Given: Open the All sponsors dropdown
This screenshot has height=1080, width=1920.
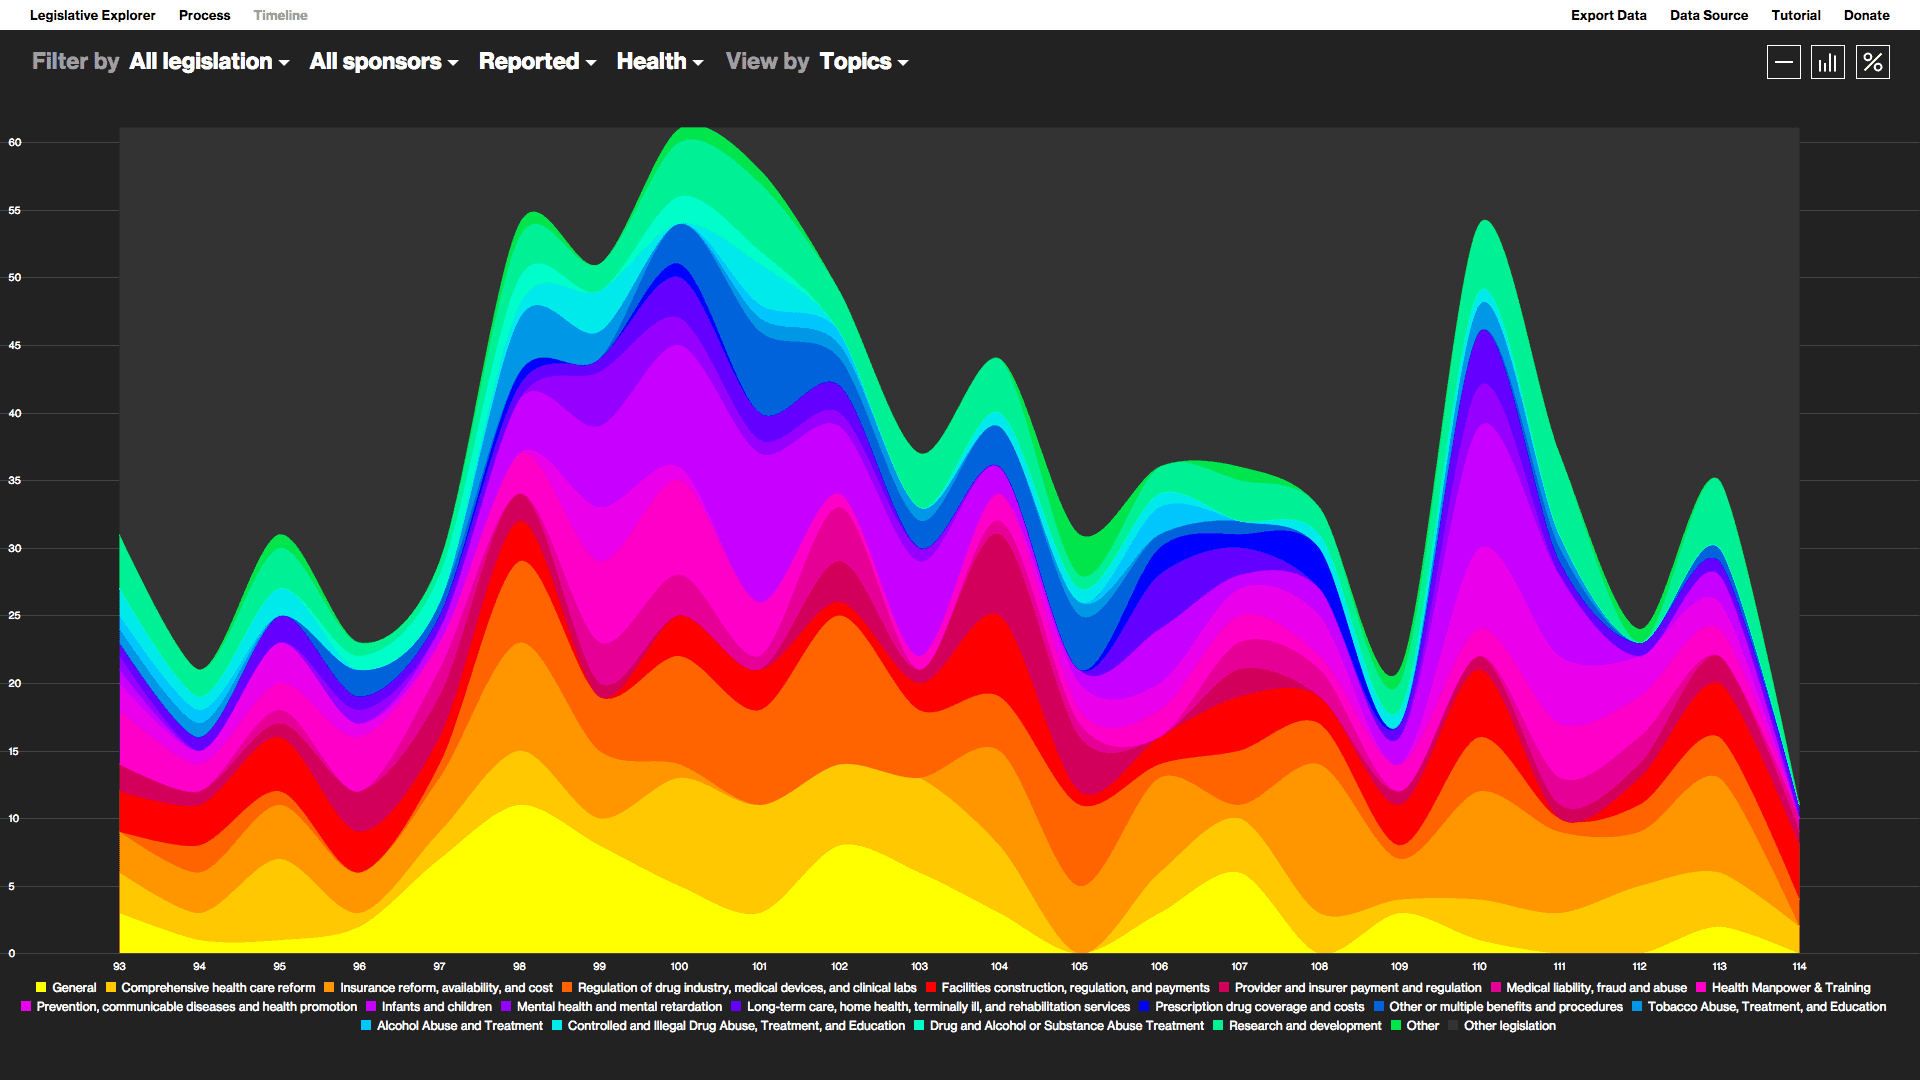Looking at the screenshot, I should point(383,62).
